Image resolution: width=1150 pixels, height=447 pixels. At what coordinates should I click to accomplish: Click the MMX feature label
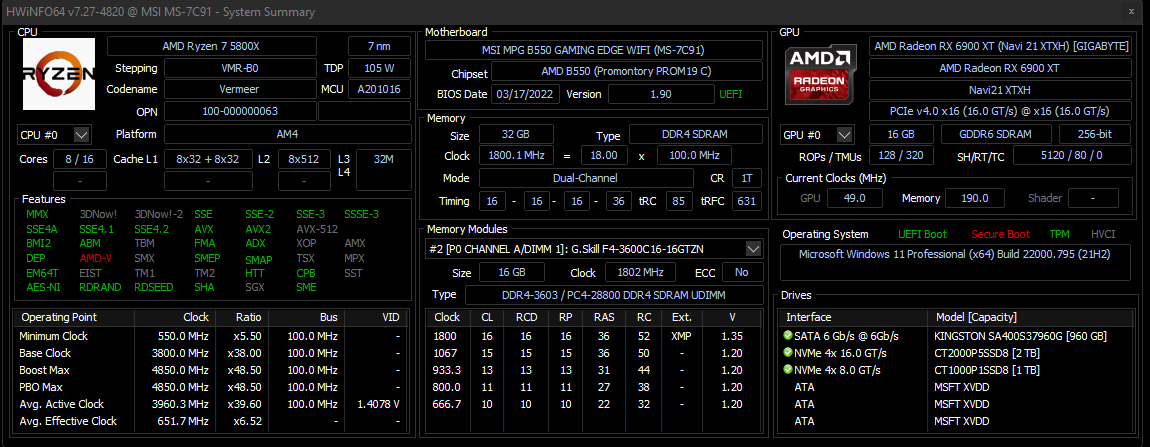click(x=37, y=214)
